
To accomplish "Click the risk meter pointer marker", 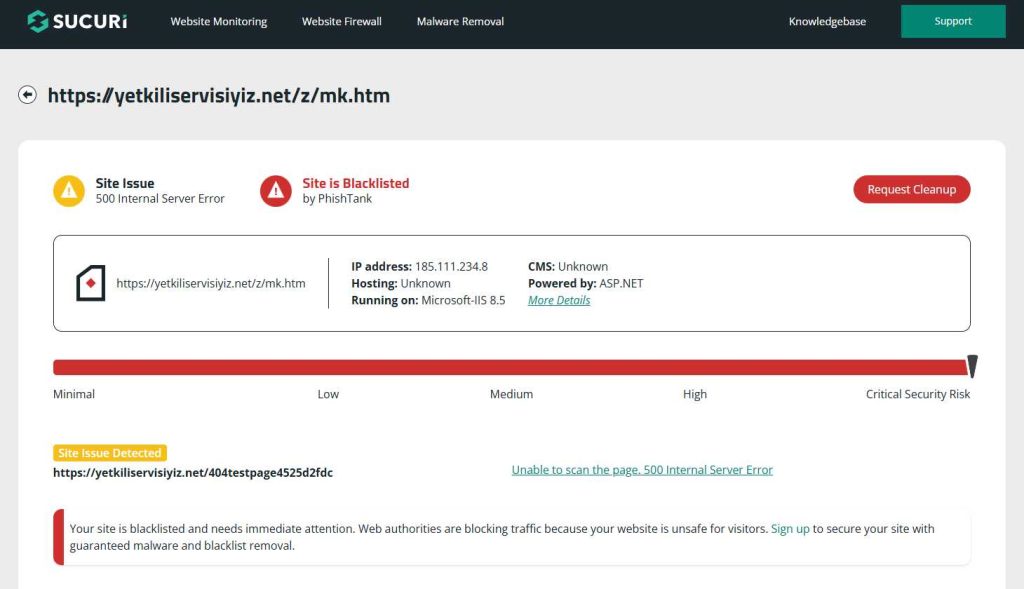I will coord(972,366).
